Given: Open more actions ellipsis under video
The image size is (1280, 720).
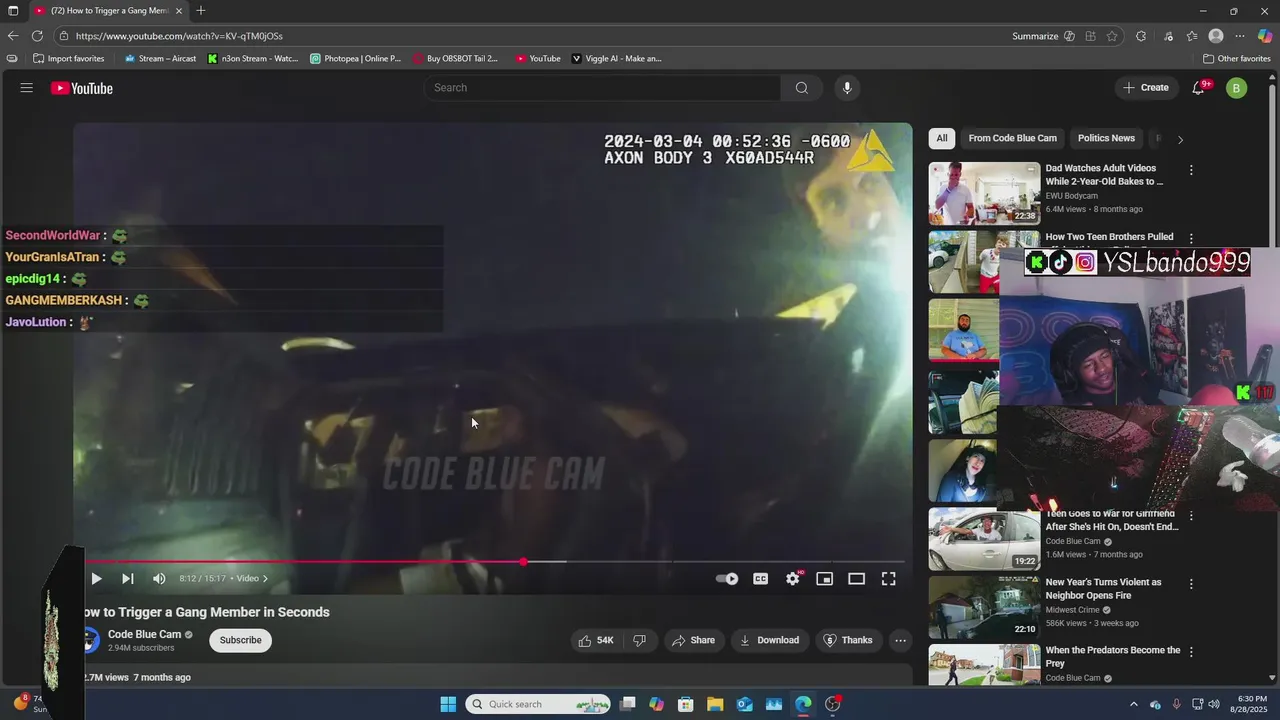Looking at the screenshot, I should [x=900, y=640].
